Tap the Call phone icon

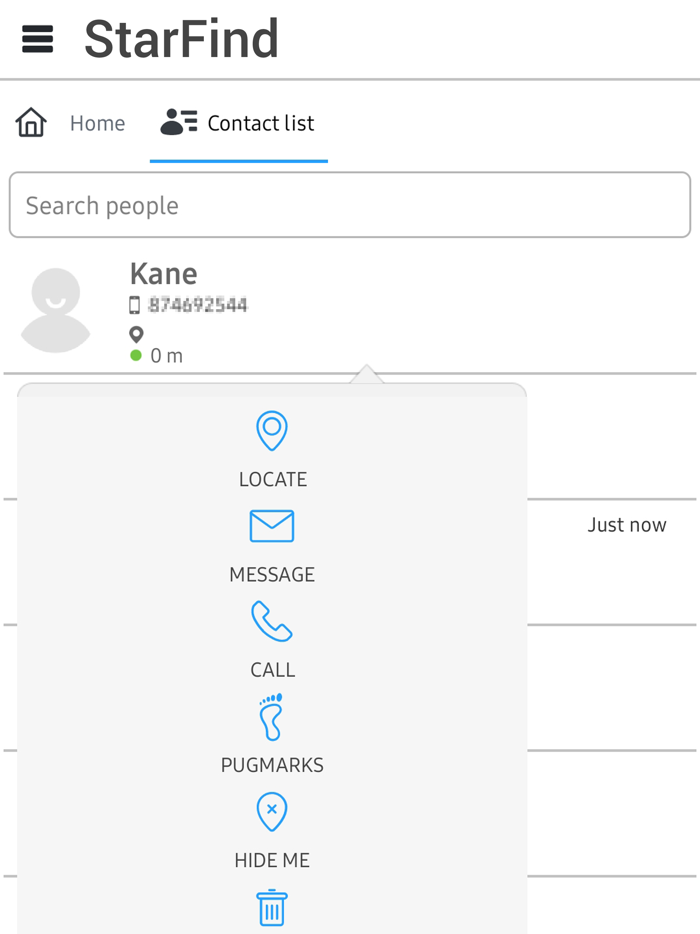[x=272, y=621]
